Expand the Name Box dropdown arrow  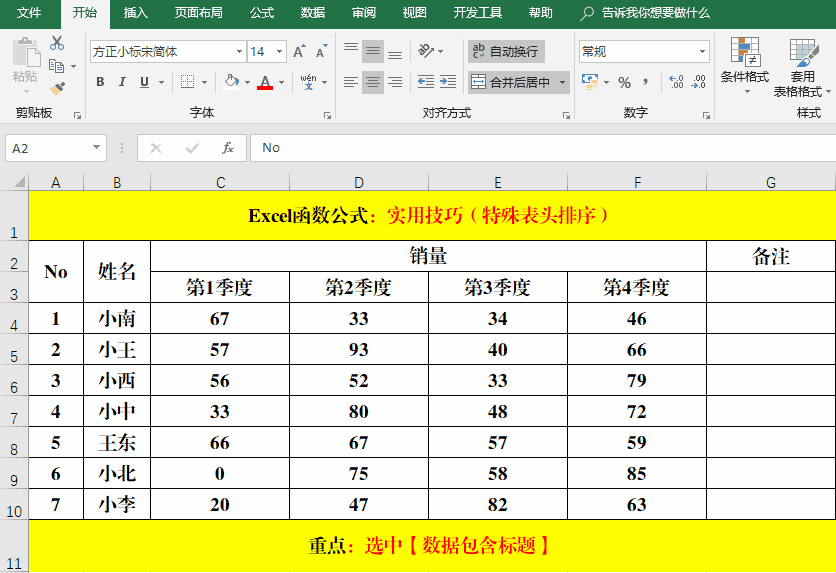click(97, 148)
